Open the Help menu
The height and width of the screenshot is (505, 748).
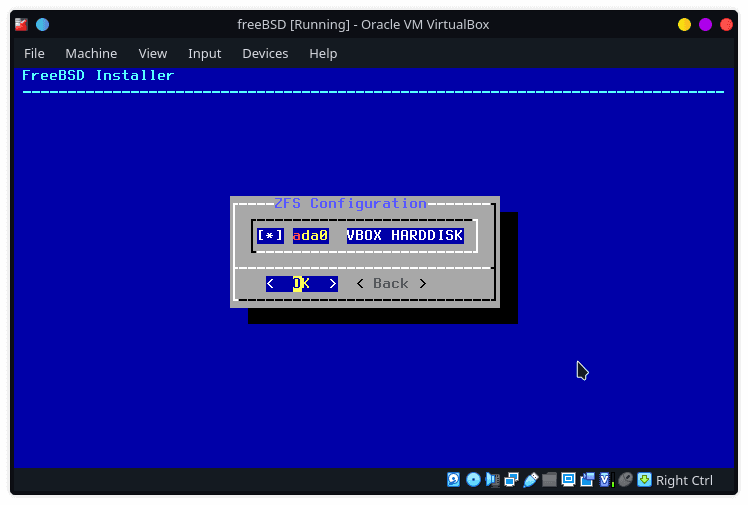[323, 53]
